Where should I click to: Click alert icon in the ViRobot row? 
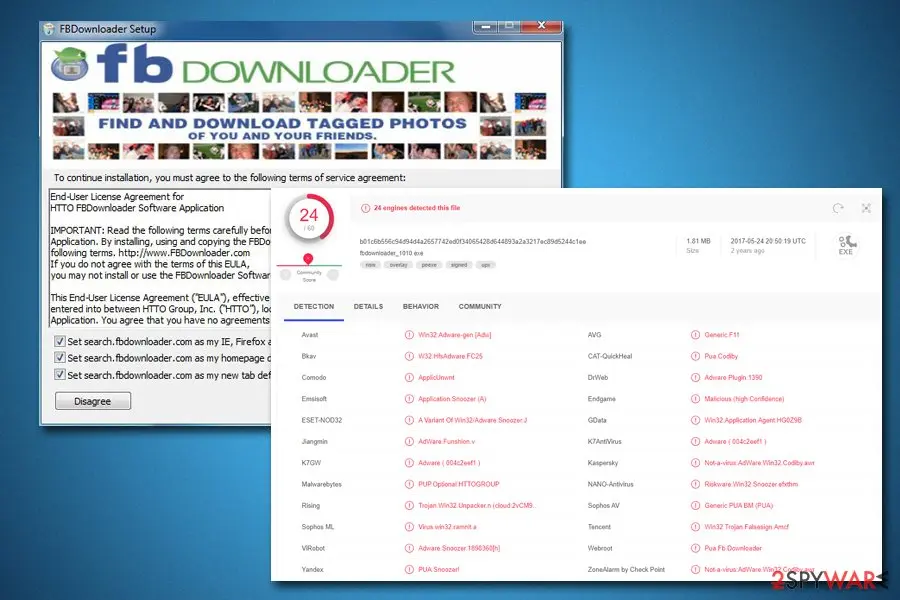pos(409,548)
